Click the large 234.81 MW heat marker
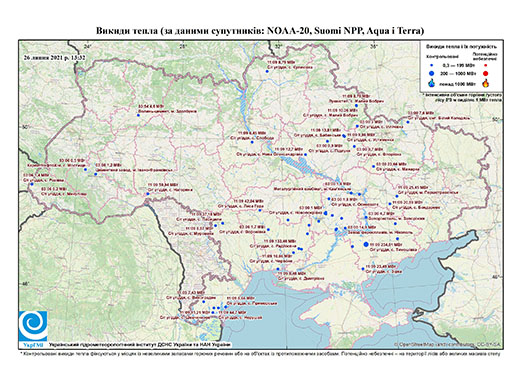Viewport: 520px width, 368px height. (x=366, y=244)
